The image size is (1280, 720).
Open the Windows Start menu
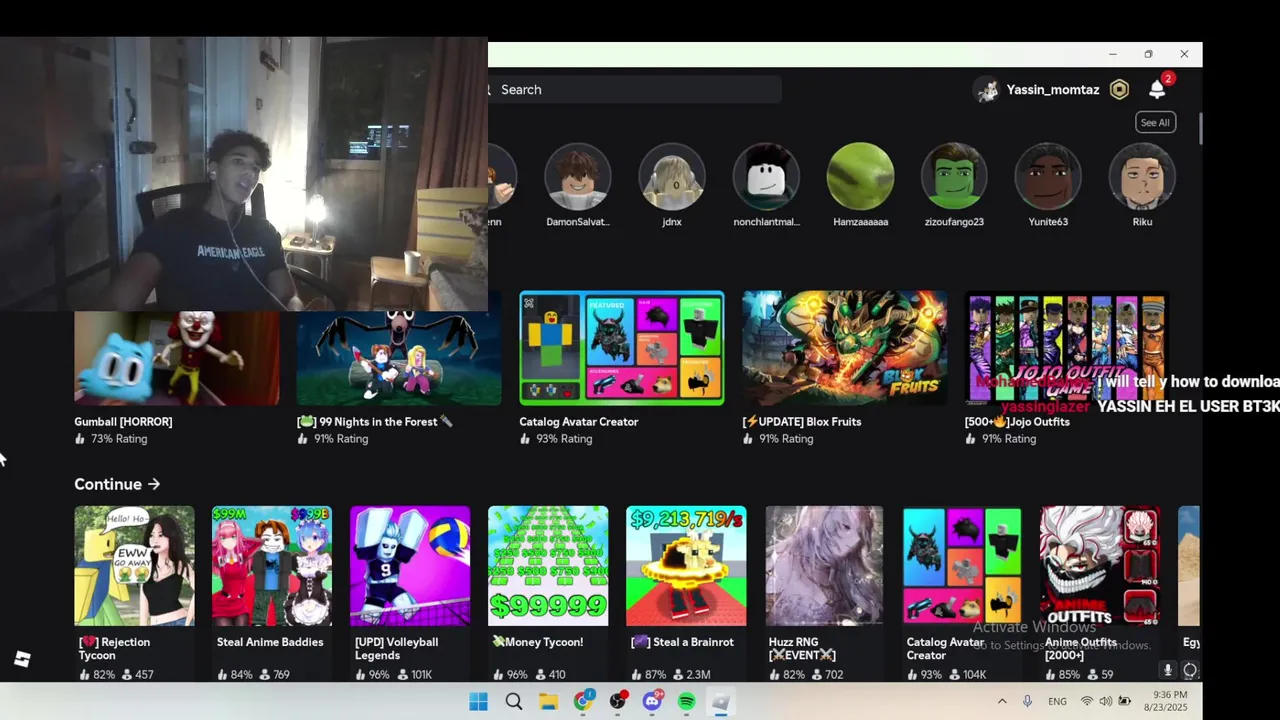coord(479,702)
